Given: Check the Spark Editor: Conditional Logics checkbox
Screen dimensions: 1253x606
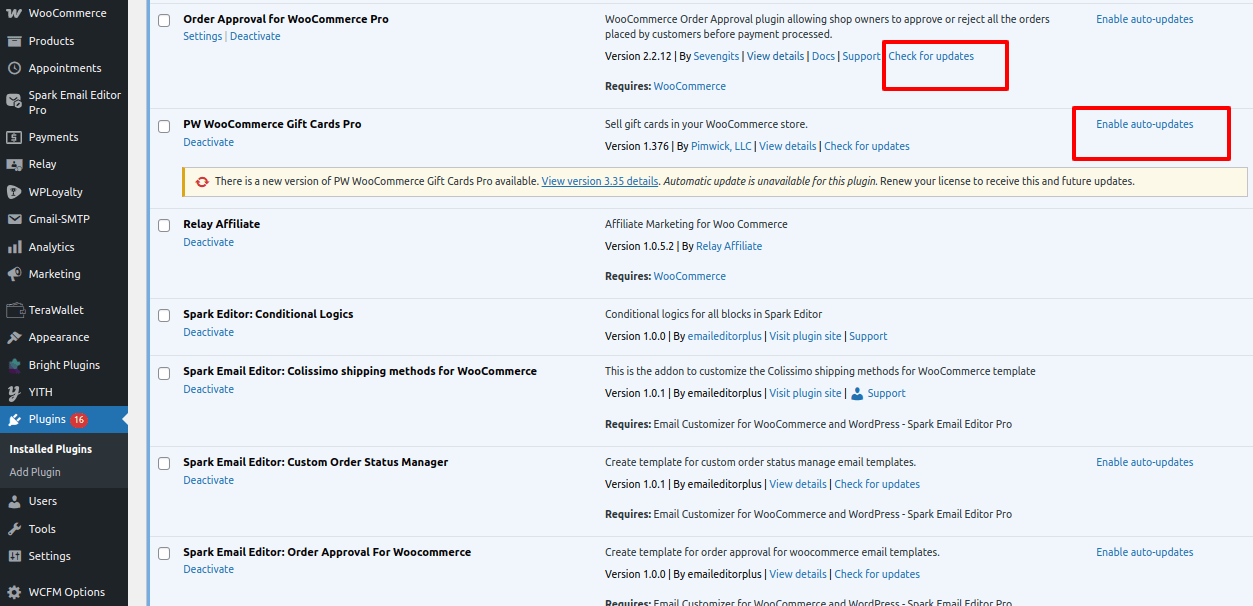Looking at the screenshot, I should (164, 316).
